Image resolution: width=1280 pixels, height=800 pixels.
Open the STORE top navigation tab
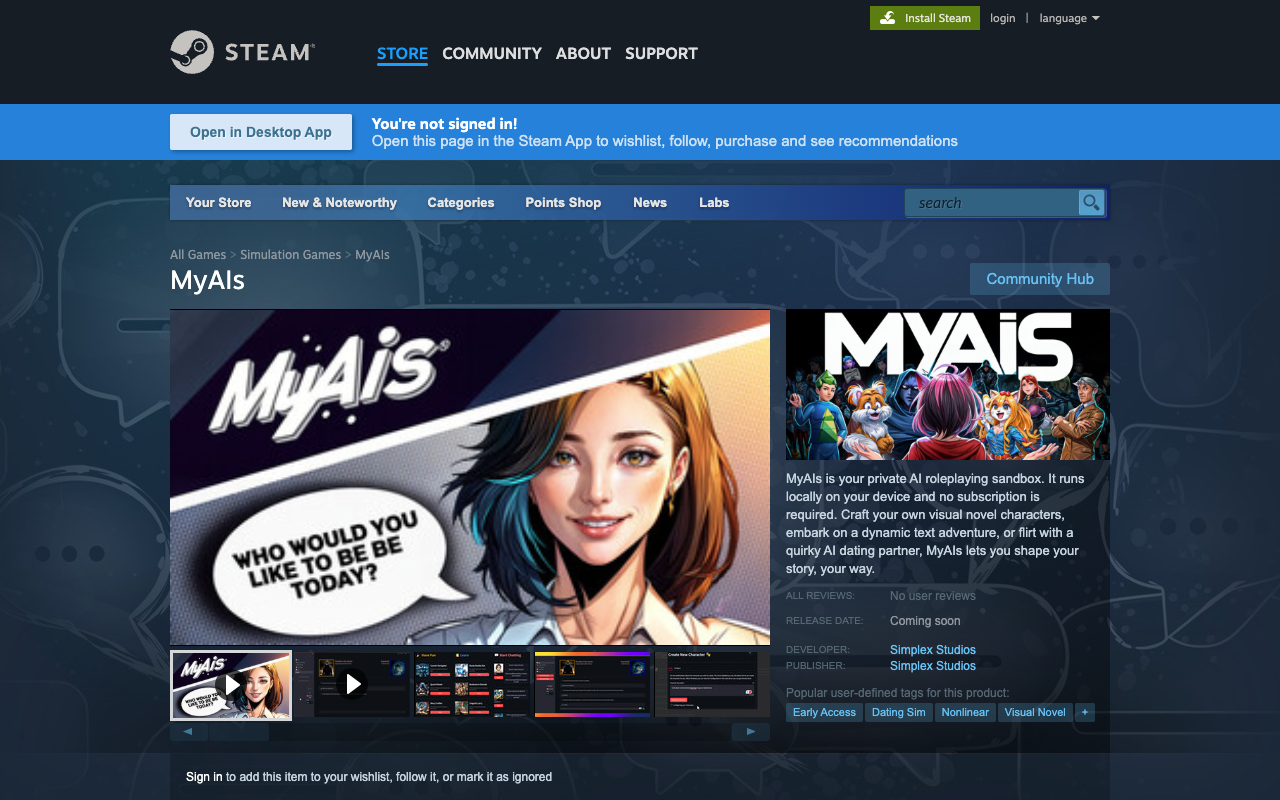402,53
